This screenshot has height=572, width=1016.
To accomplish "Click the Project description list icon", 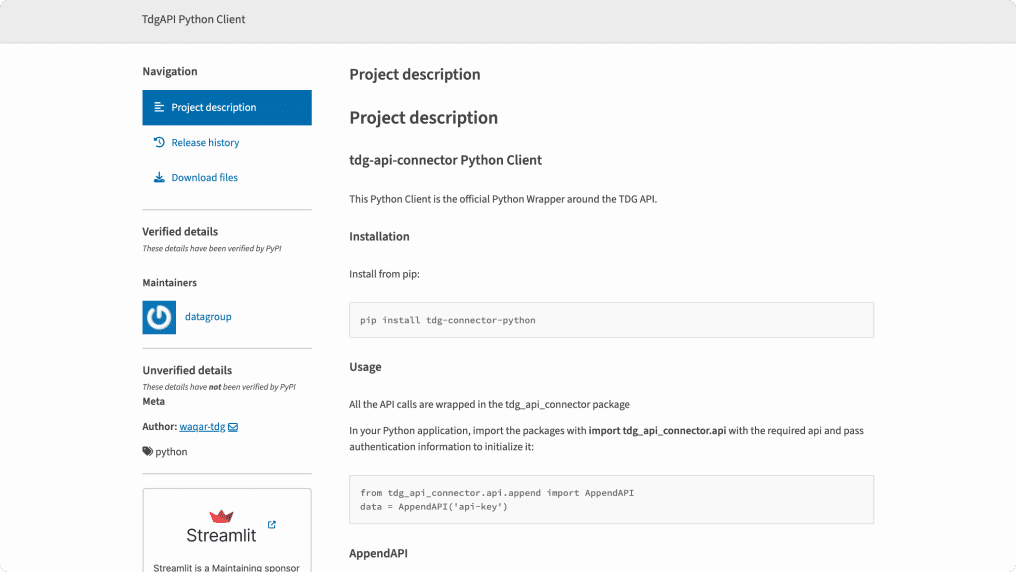I will [x=159, y=107].
